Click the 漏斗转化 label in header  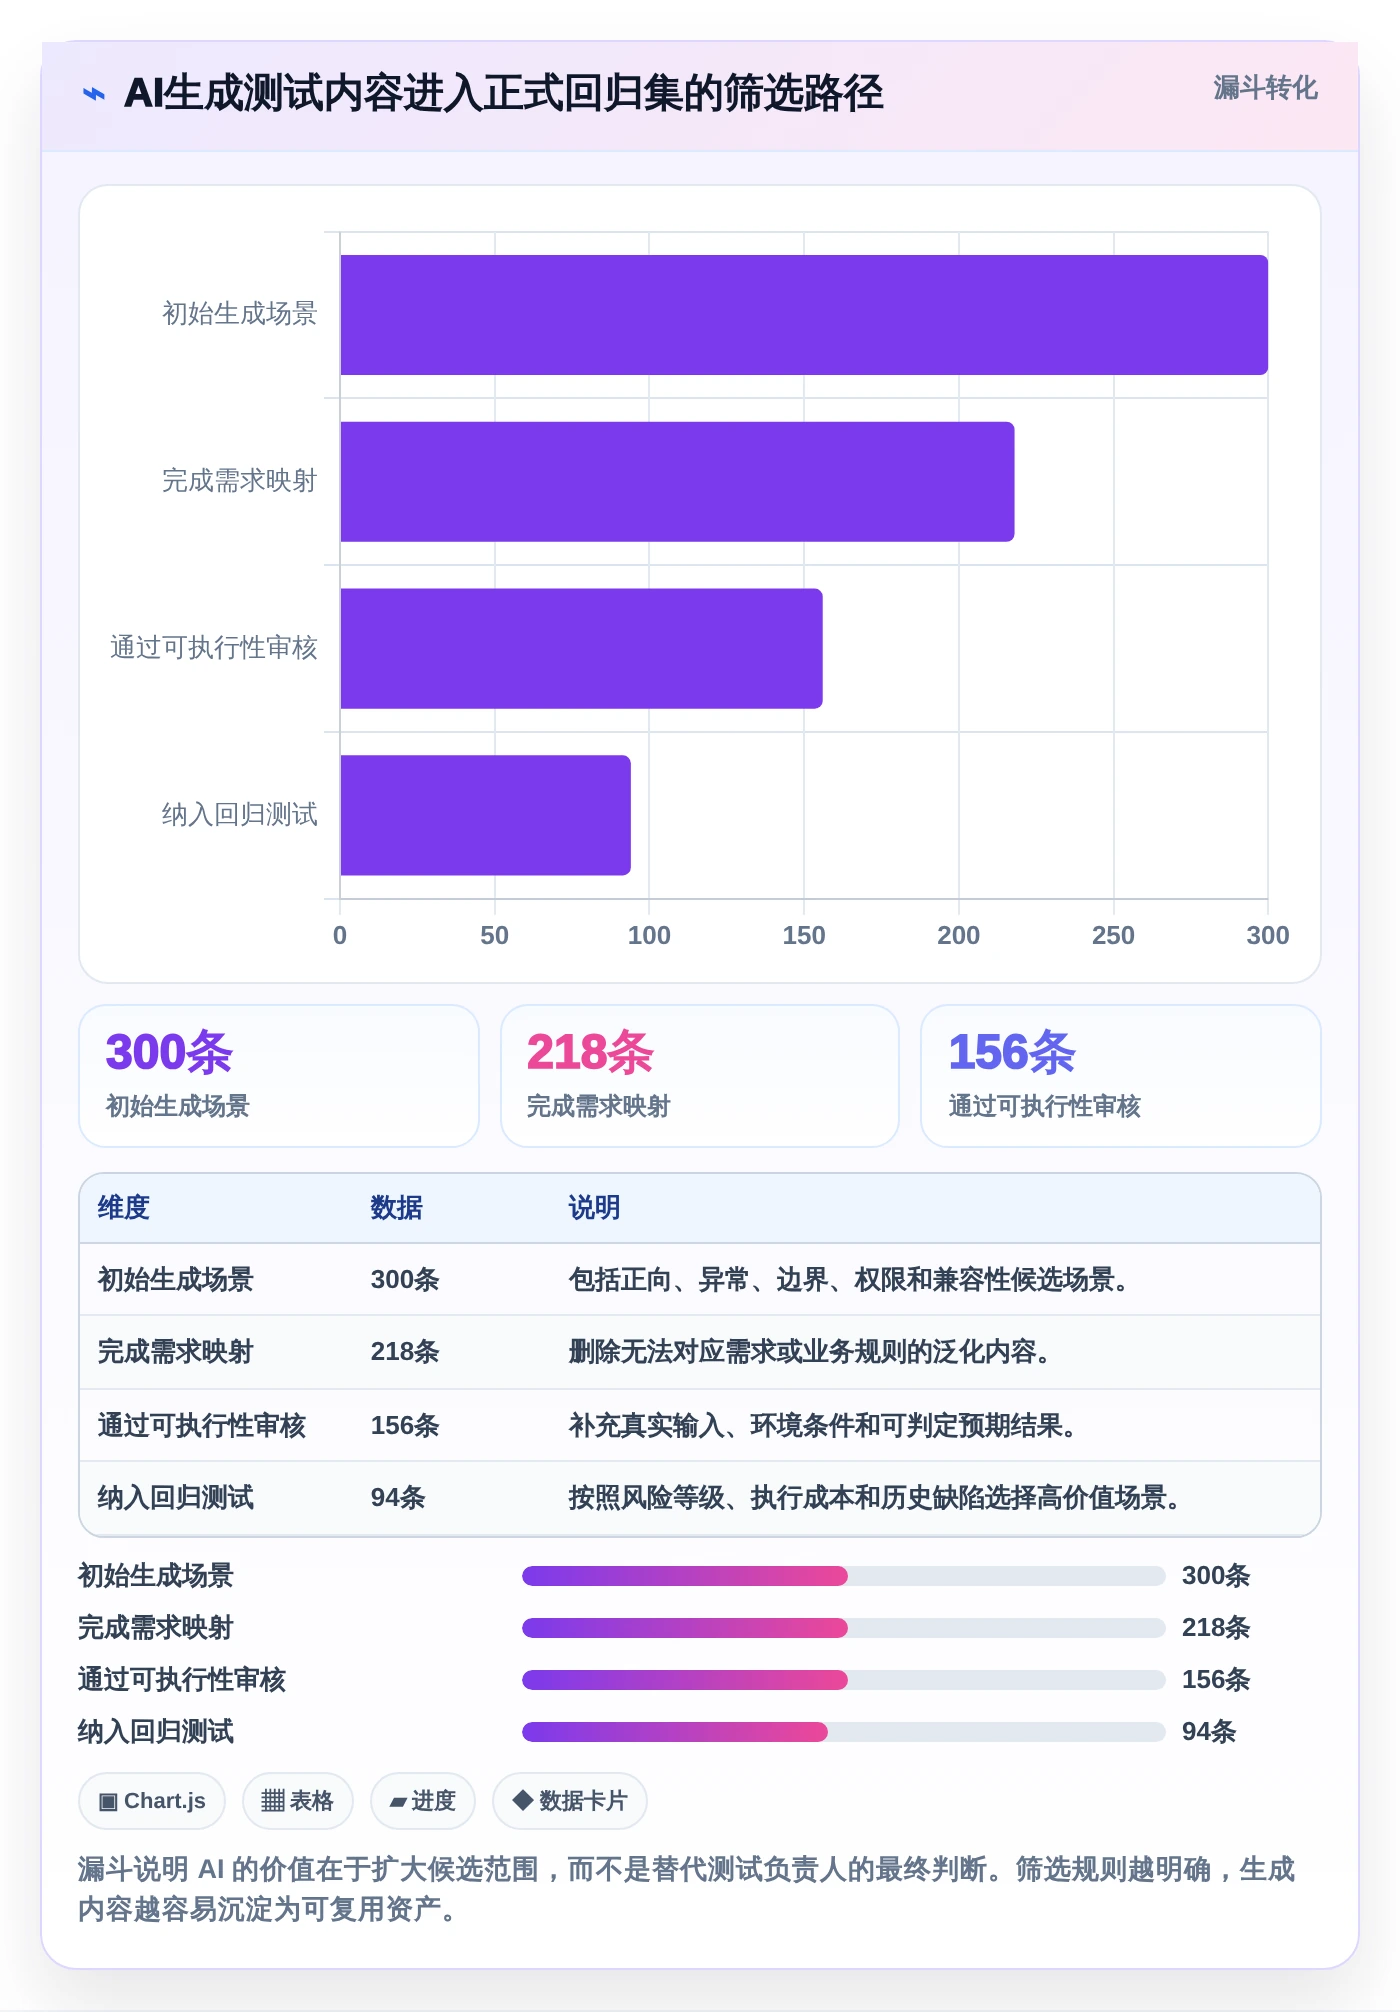1265,88
